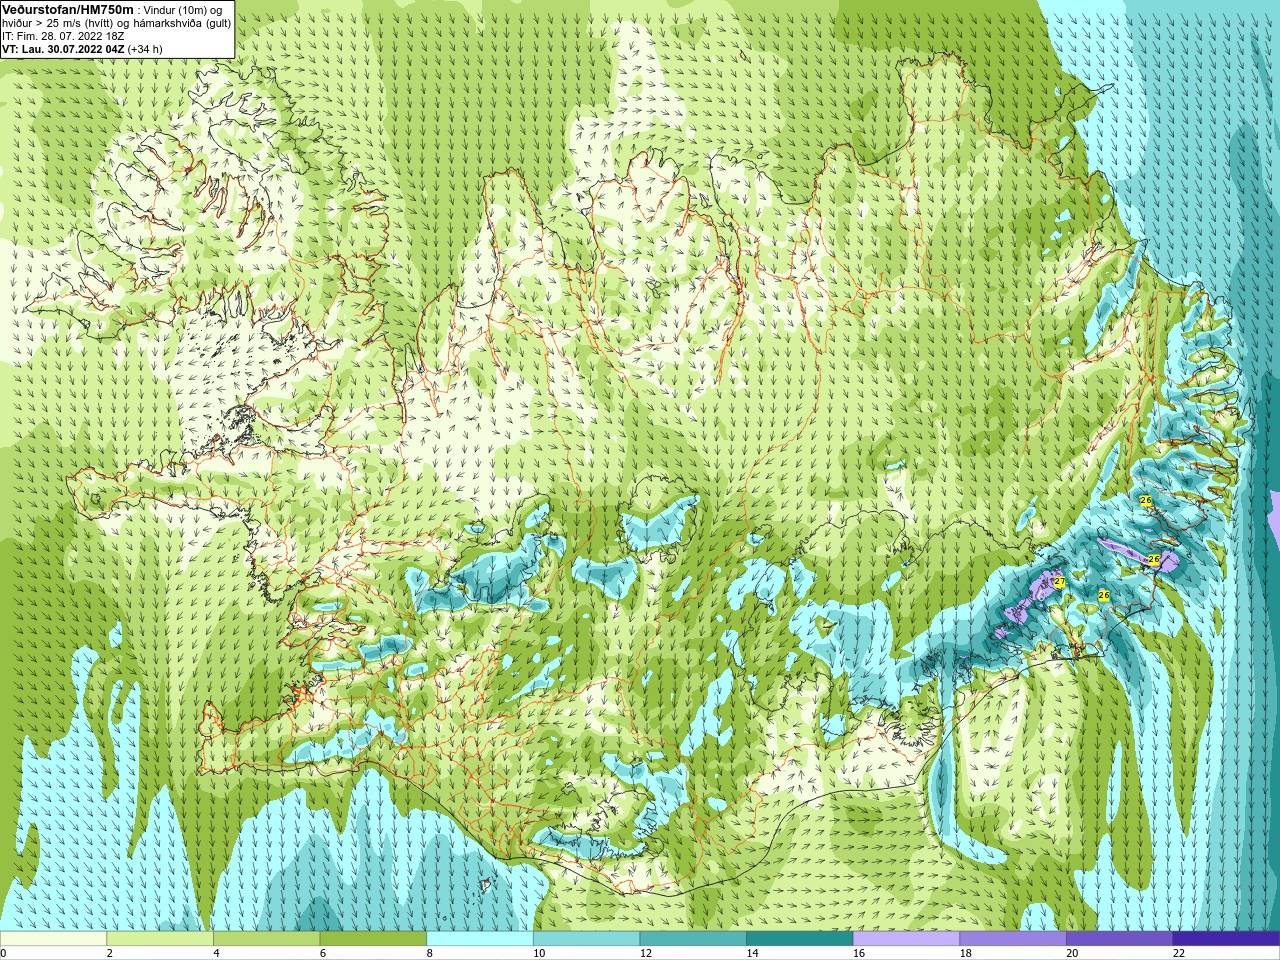Screen dimensions: 1280x960
Task: Click the legend scale value '14'
Action: click(x=752, y=953)
